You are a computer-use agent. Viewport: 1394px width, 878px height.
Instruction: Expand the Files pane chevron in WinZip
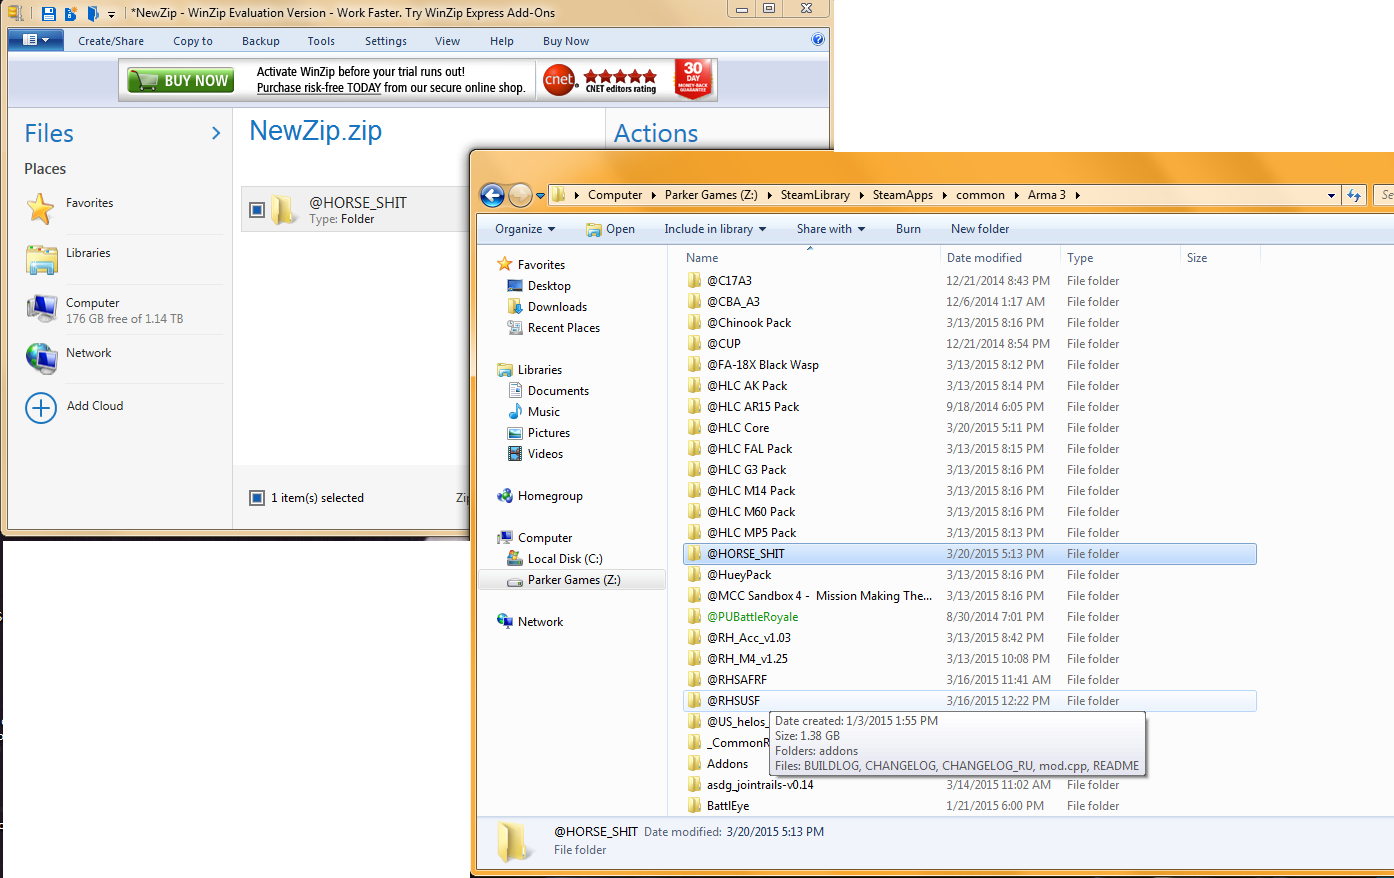216,133
